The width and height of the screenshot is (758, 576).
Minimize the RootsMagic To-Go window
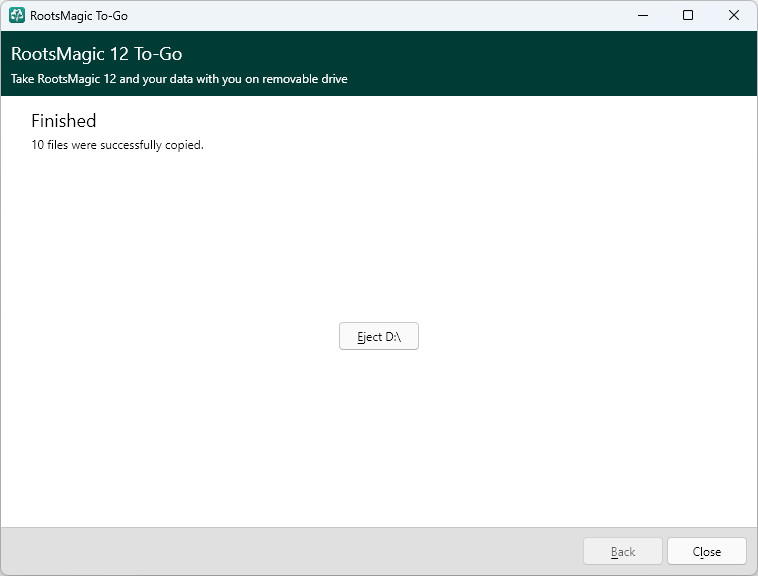tap(642, 15)
